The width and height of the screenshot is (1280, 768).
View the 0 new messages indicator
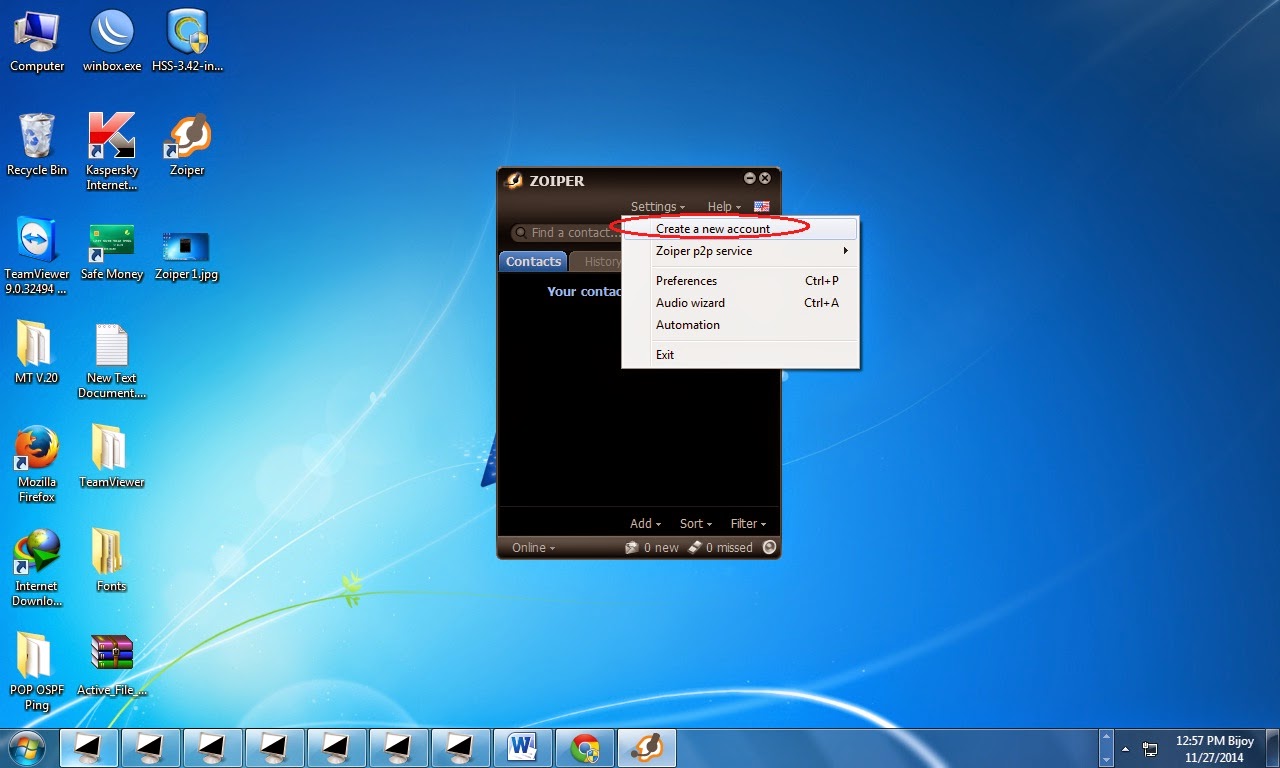click(652, 548)
